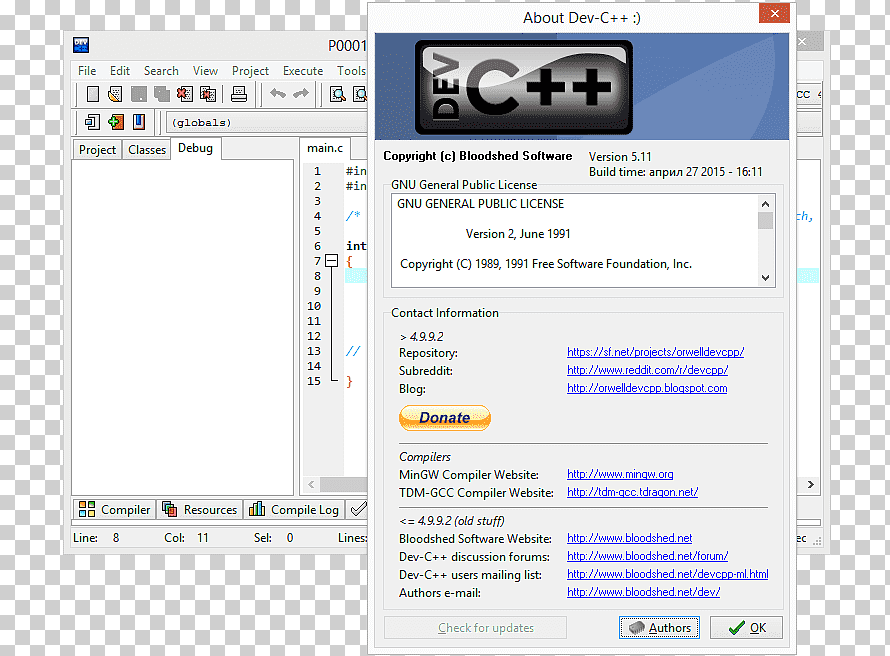Click the 'Version 5.11' text
This screenshot has width=890, height=656.
pyautogui.click(x=620, y=157)
